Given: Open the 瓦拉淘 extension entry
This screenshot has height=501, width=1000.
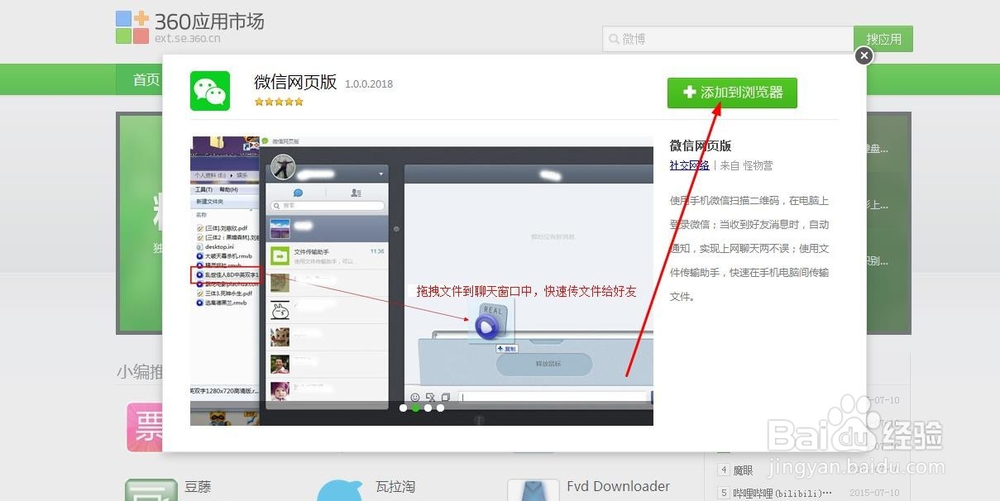Looking at the screenshot, I should [395, 487].
